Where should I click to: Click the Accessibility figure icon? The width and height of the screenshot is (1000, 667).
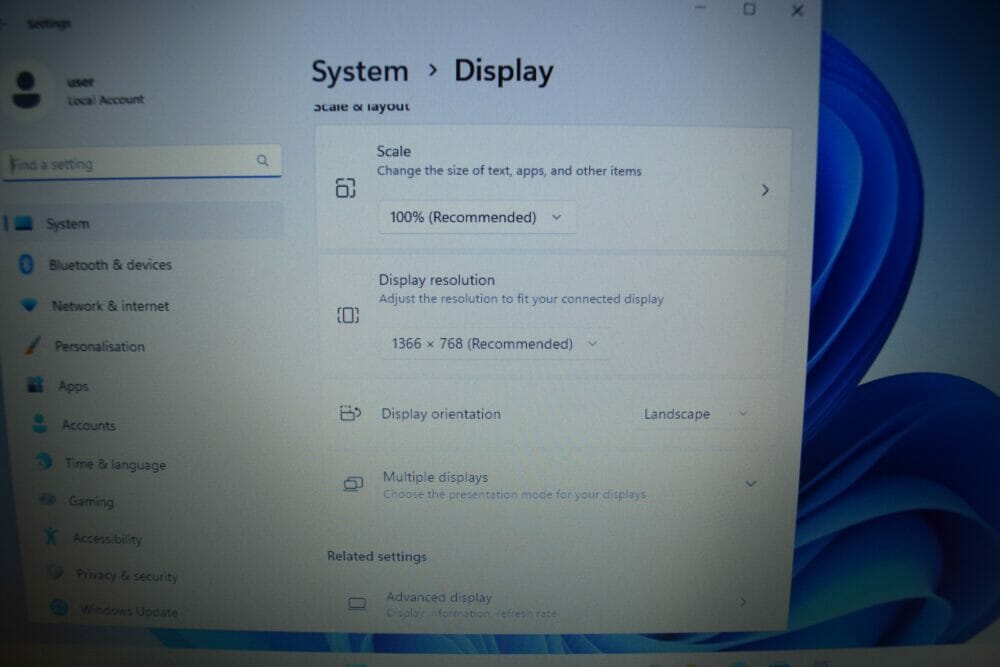point(52,536)
